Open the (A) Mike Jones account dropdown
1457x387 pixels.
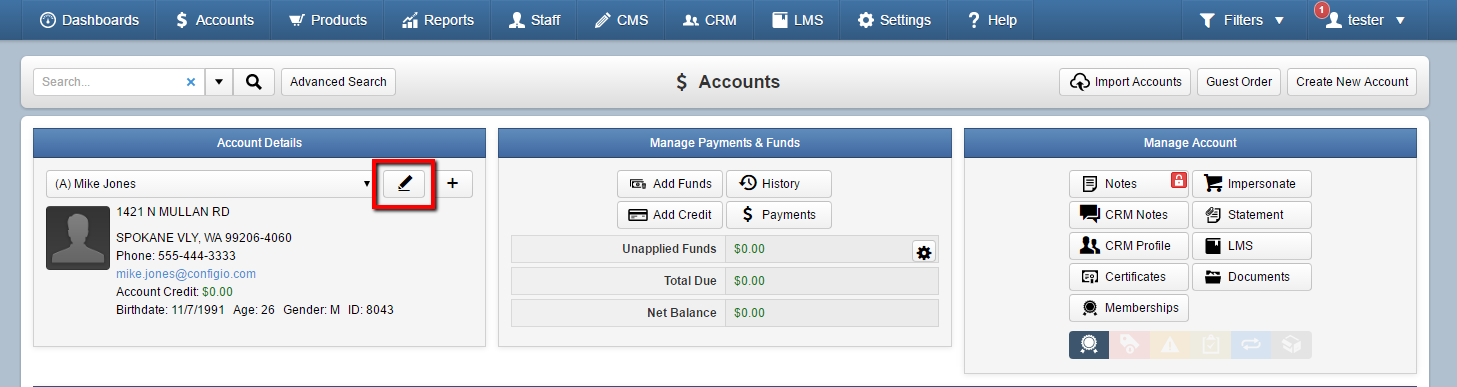coord(211,184)
